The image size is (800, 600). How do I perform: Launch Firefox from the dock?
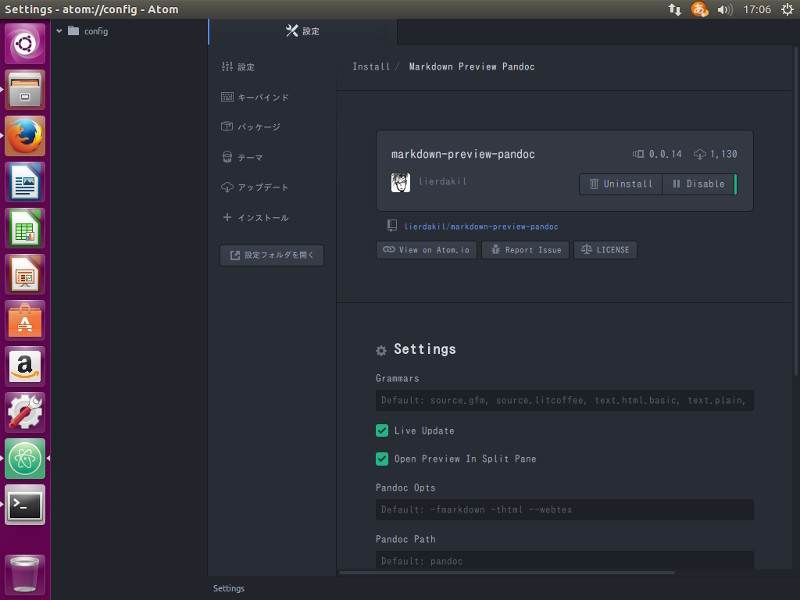pos(25,136)
